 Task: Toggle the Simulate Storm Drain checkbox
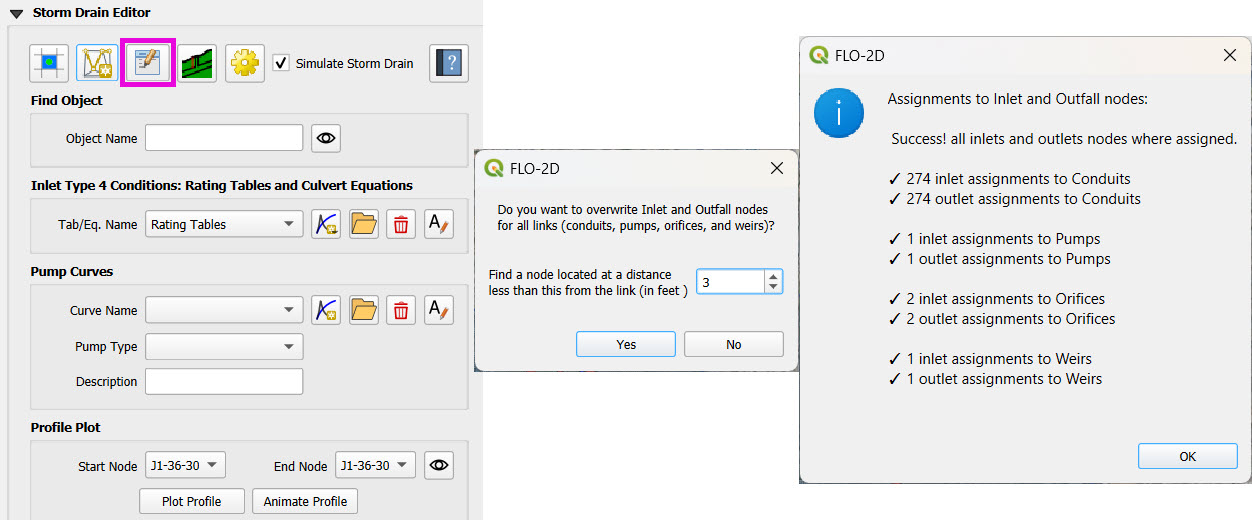coord(282,63)
